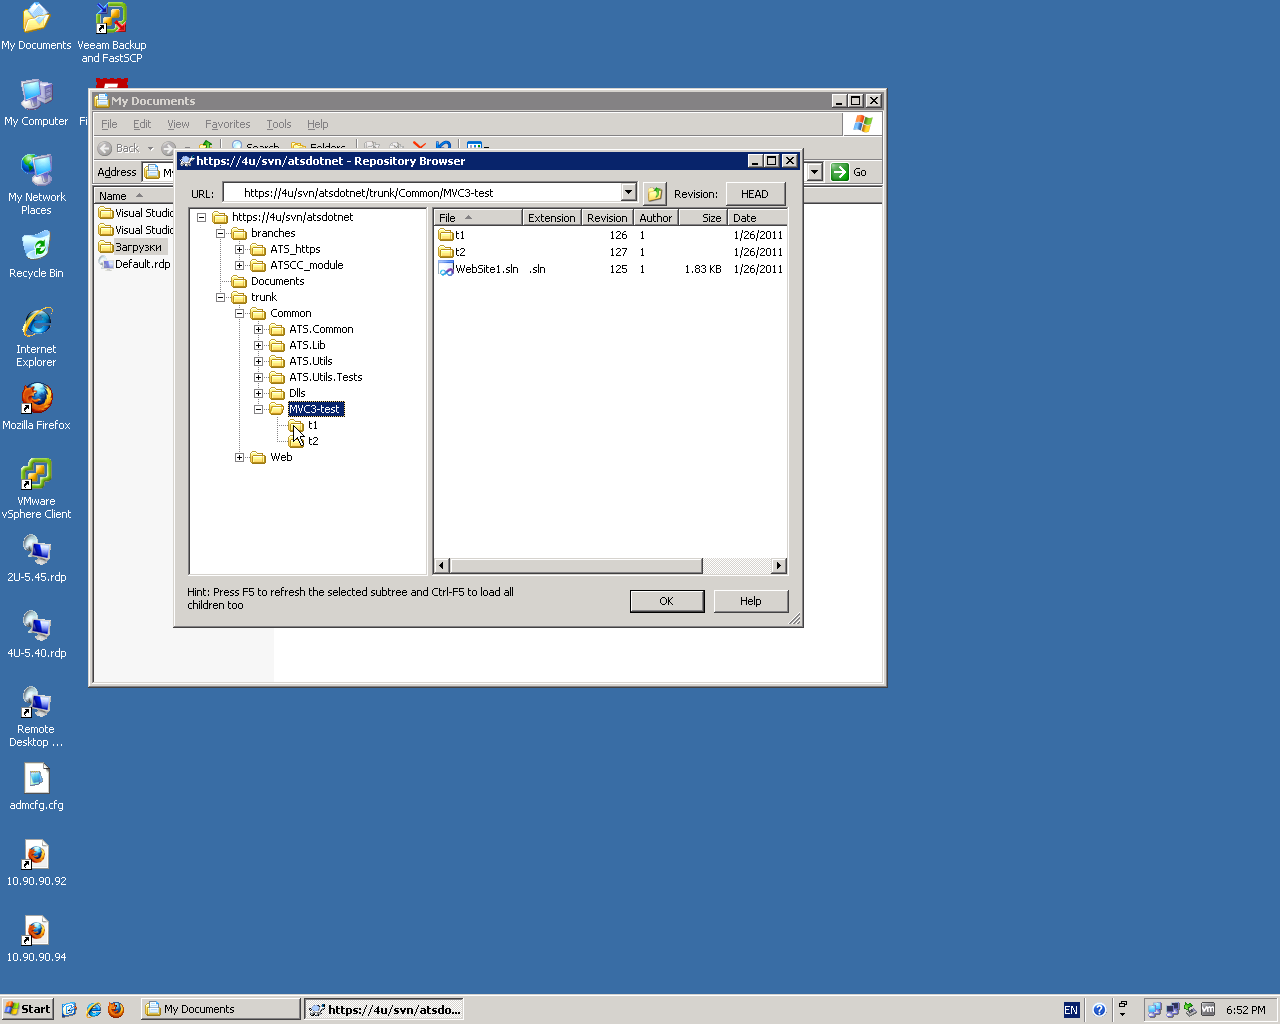
Task: Open Favorites menu in My Documents
Action: click(x=227, y=124)
